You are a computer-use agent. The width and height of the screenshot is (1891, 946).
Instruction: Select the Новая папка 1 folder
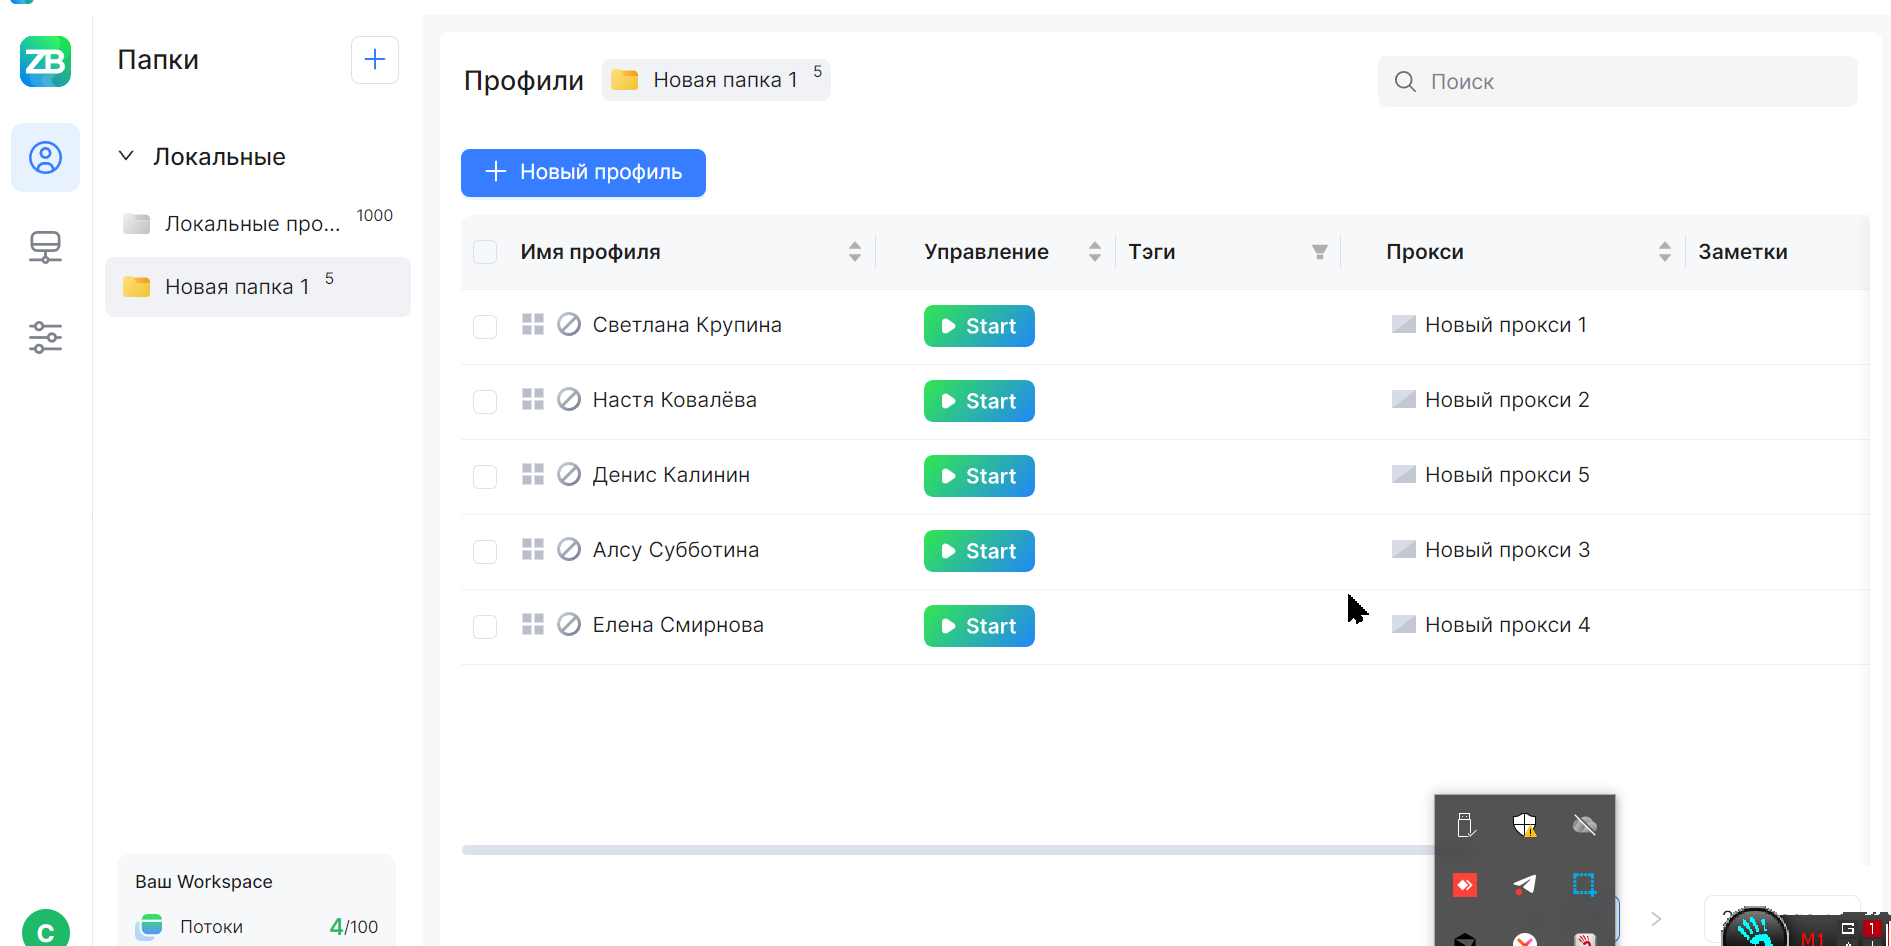[237, 287]
